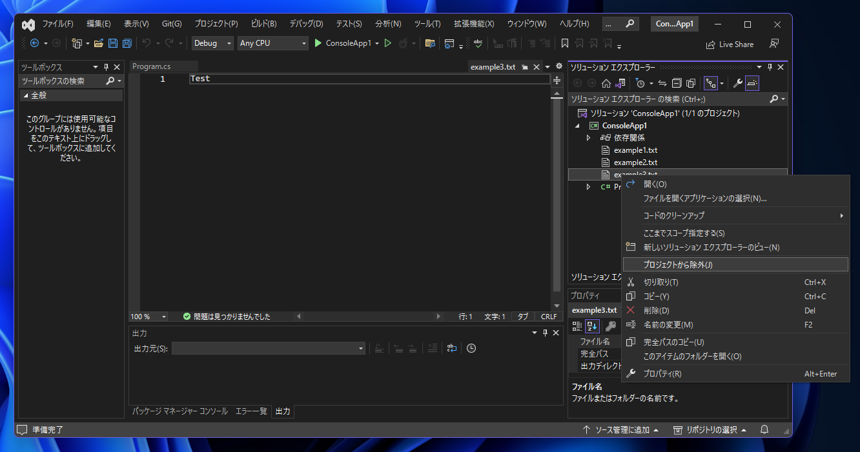860x452 pixels.
Task: Switch to the パッケージ マネージャー コンソール tab
Action: pos(179,411)
